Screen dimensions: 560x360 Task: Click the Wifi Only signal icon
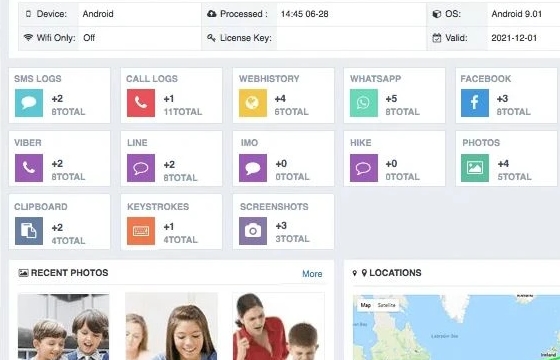[x=28, y=37]
